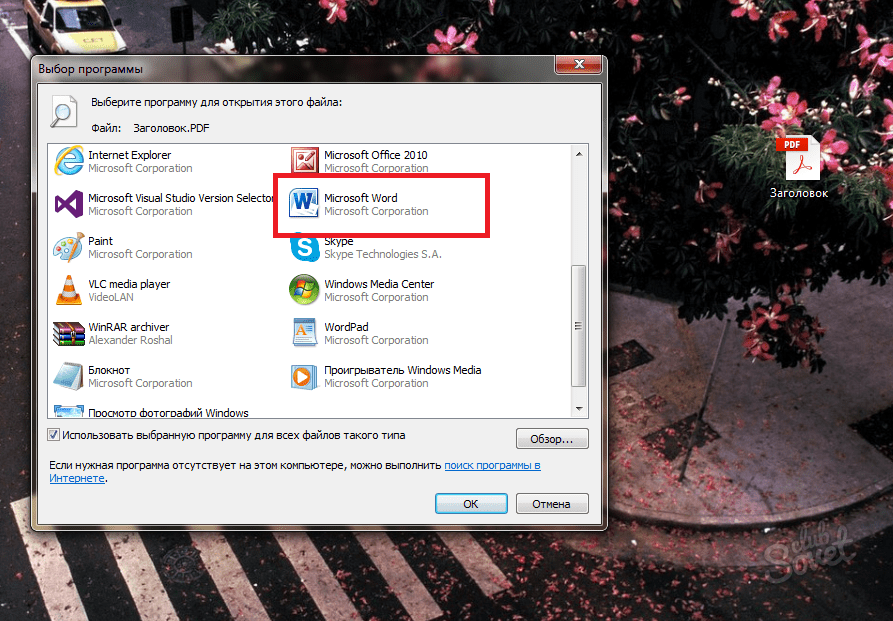This screenshot has width=893, height=621.
Task: Select the Просмотр фотографий Windows label
Action: click(x=169, y=412)
